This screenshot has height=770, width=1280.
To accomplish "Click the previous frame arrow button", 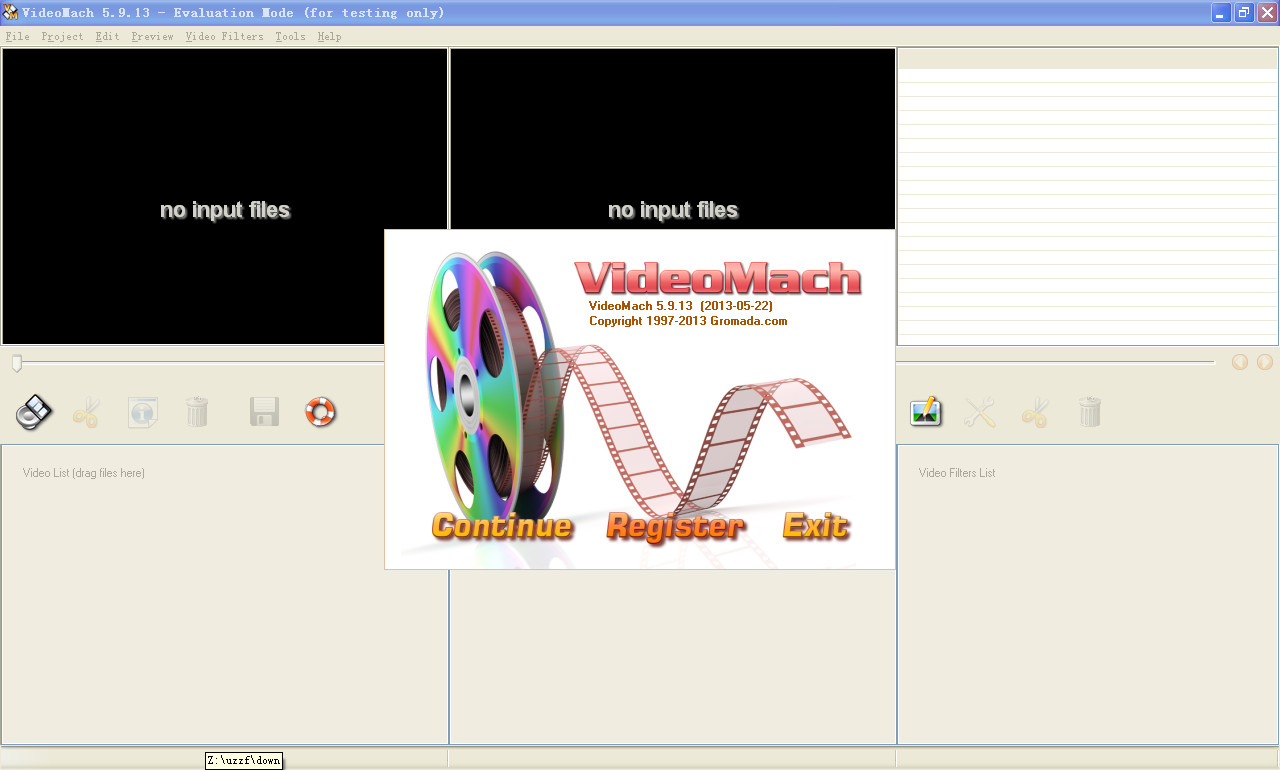I will click(1240, 362).
